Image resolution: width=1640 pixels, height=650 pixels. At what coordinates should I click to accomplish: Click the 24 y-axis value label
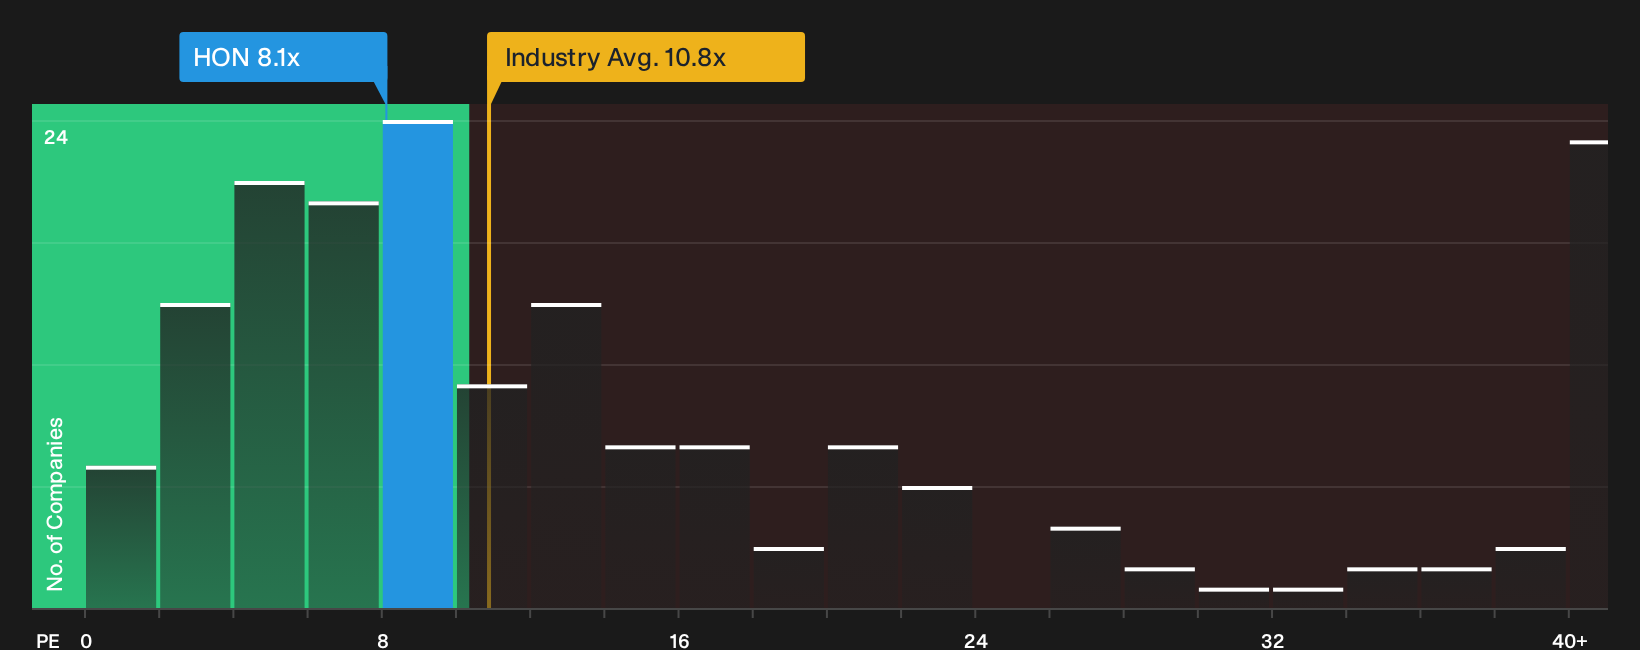pos(56,137)
